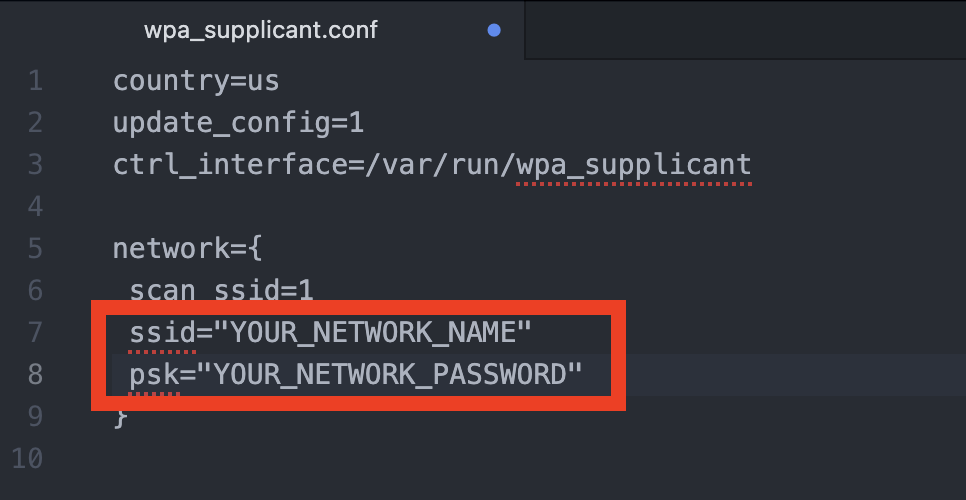Click the scan_ssid=1 text
This screenshot has width=966, height=500.
(x=221, y=291)
